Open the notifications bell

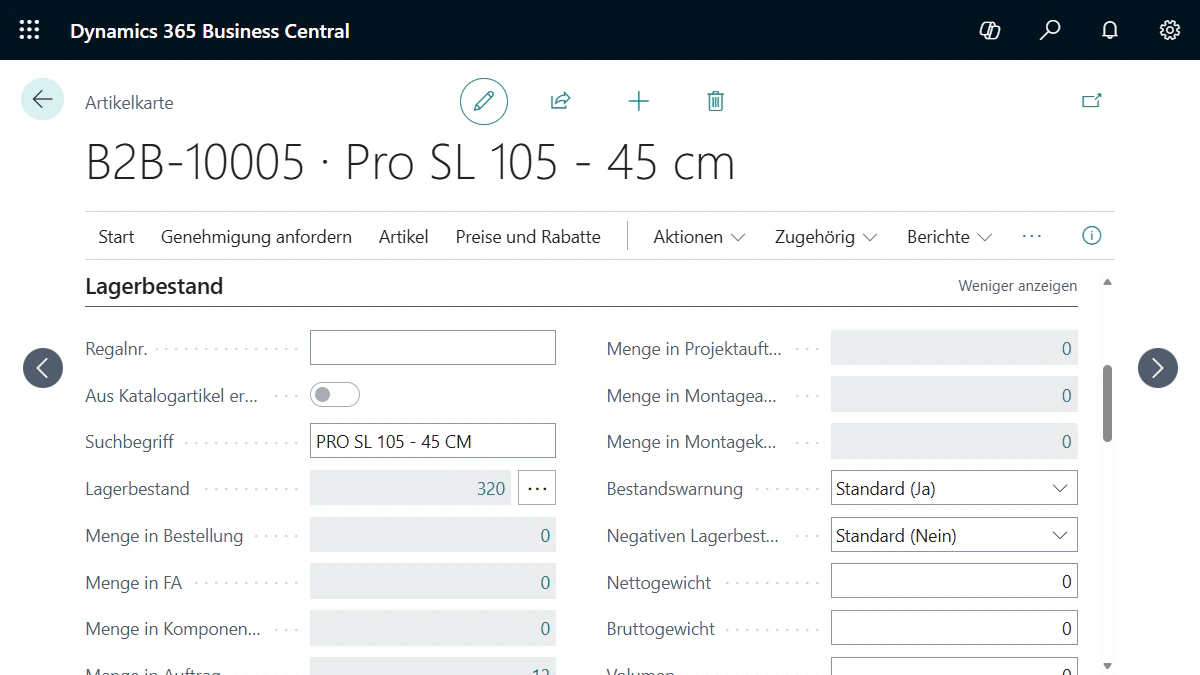(1110, 30)
